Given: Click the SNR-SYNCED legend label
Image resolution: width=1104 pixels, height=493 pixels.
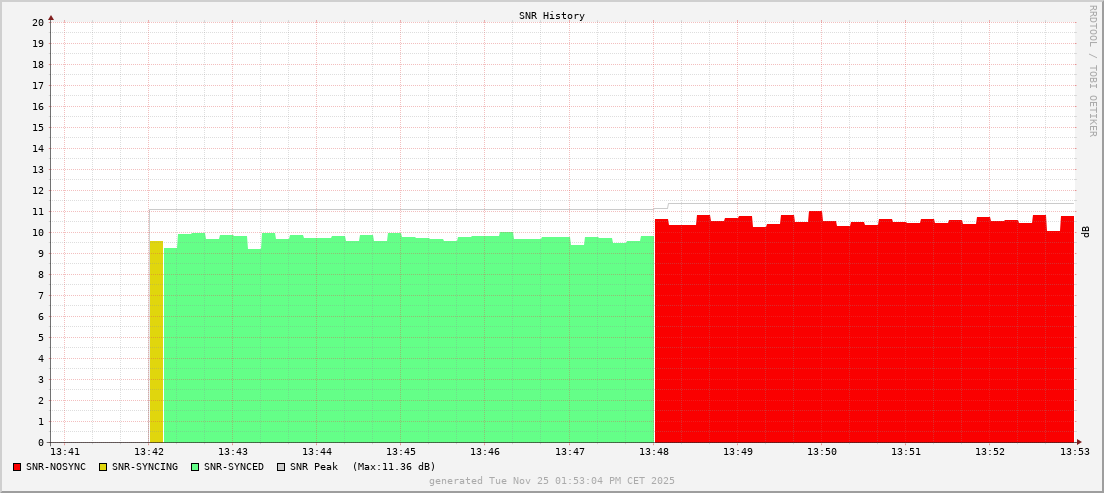Looking at the screenshot, I should tap(233, 467).
